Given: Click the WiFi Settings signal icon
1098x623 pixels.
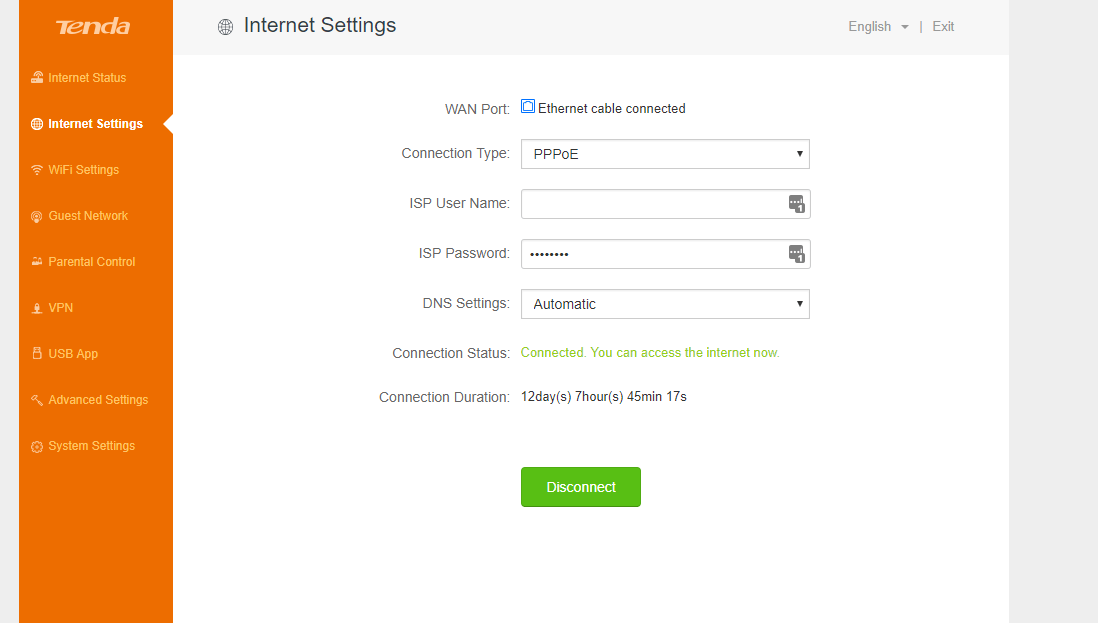Looking at the screenshot, I should (37, 170).
